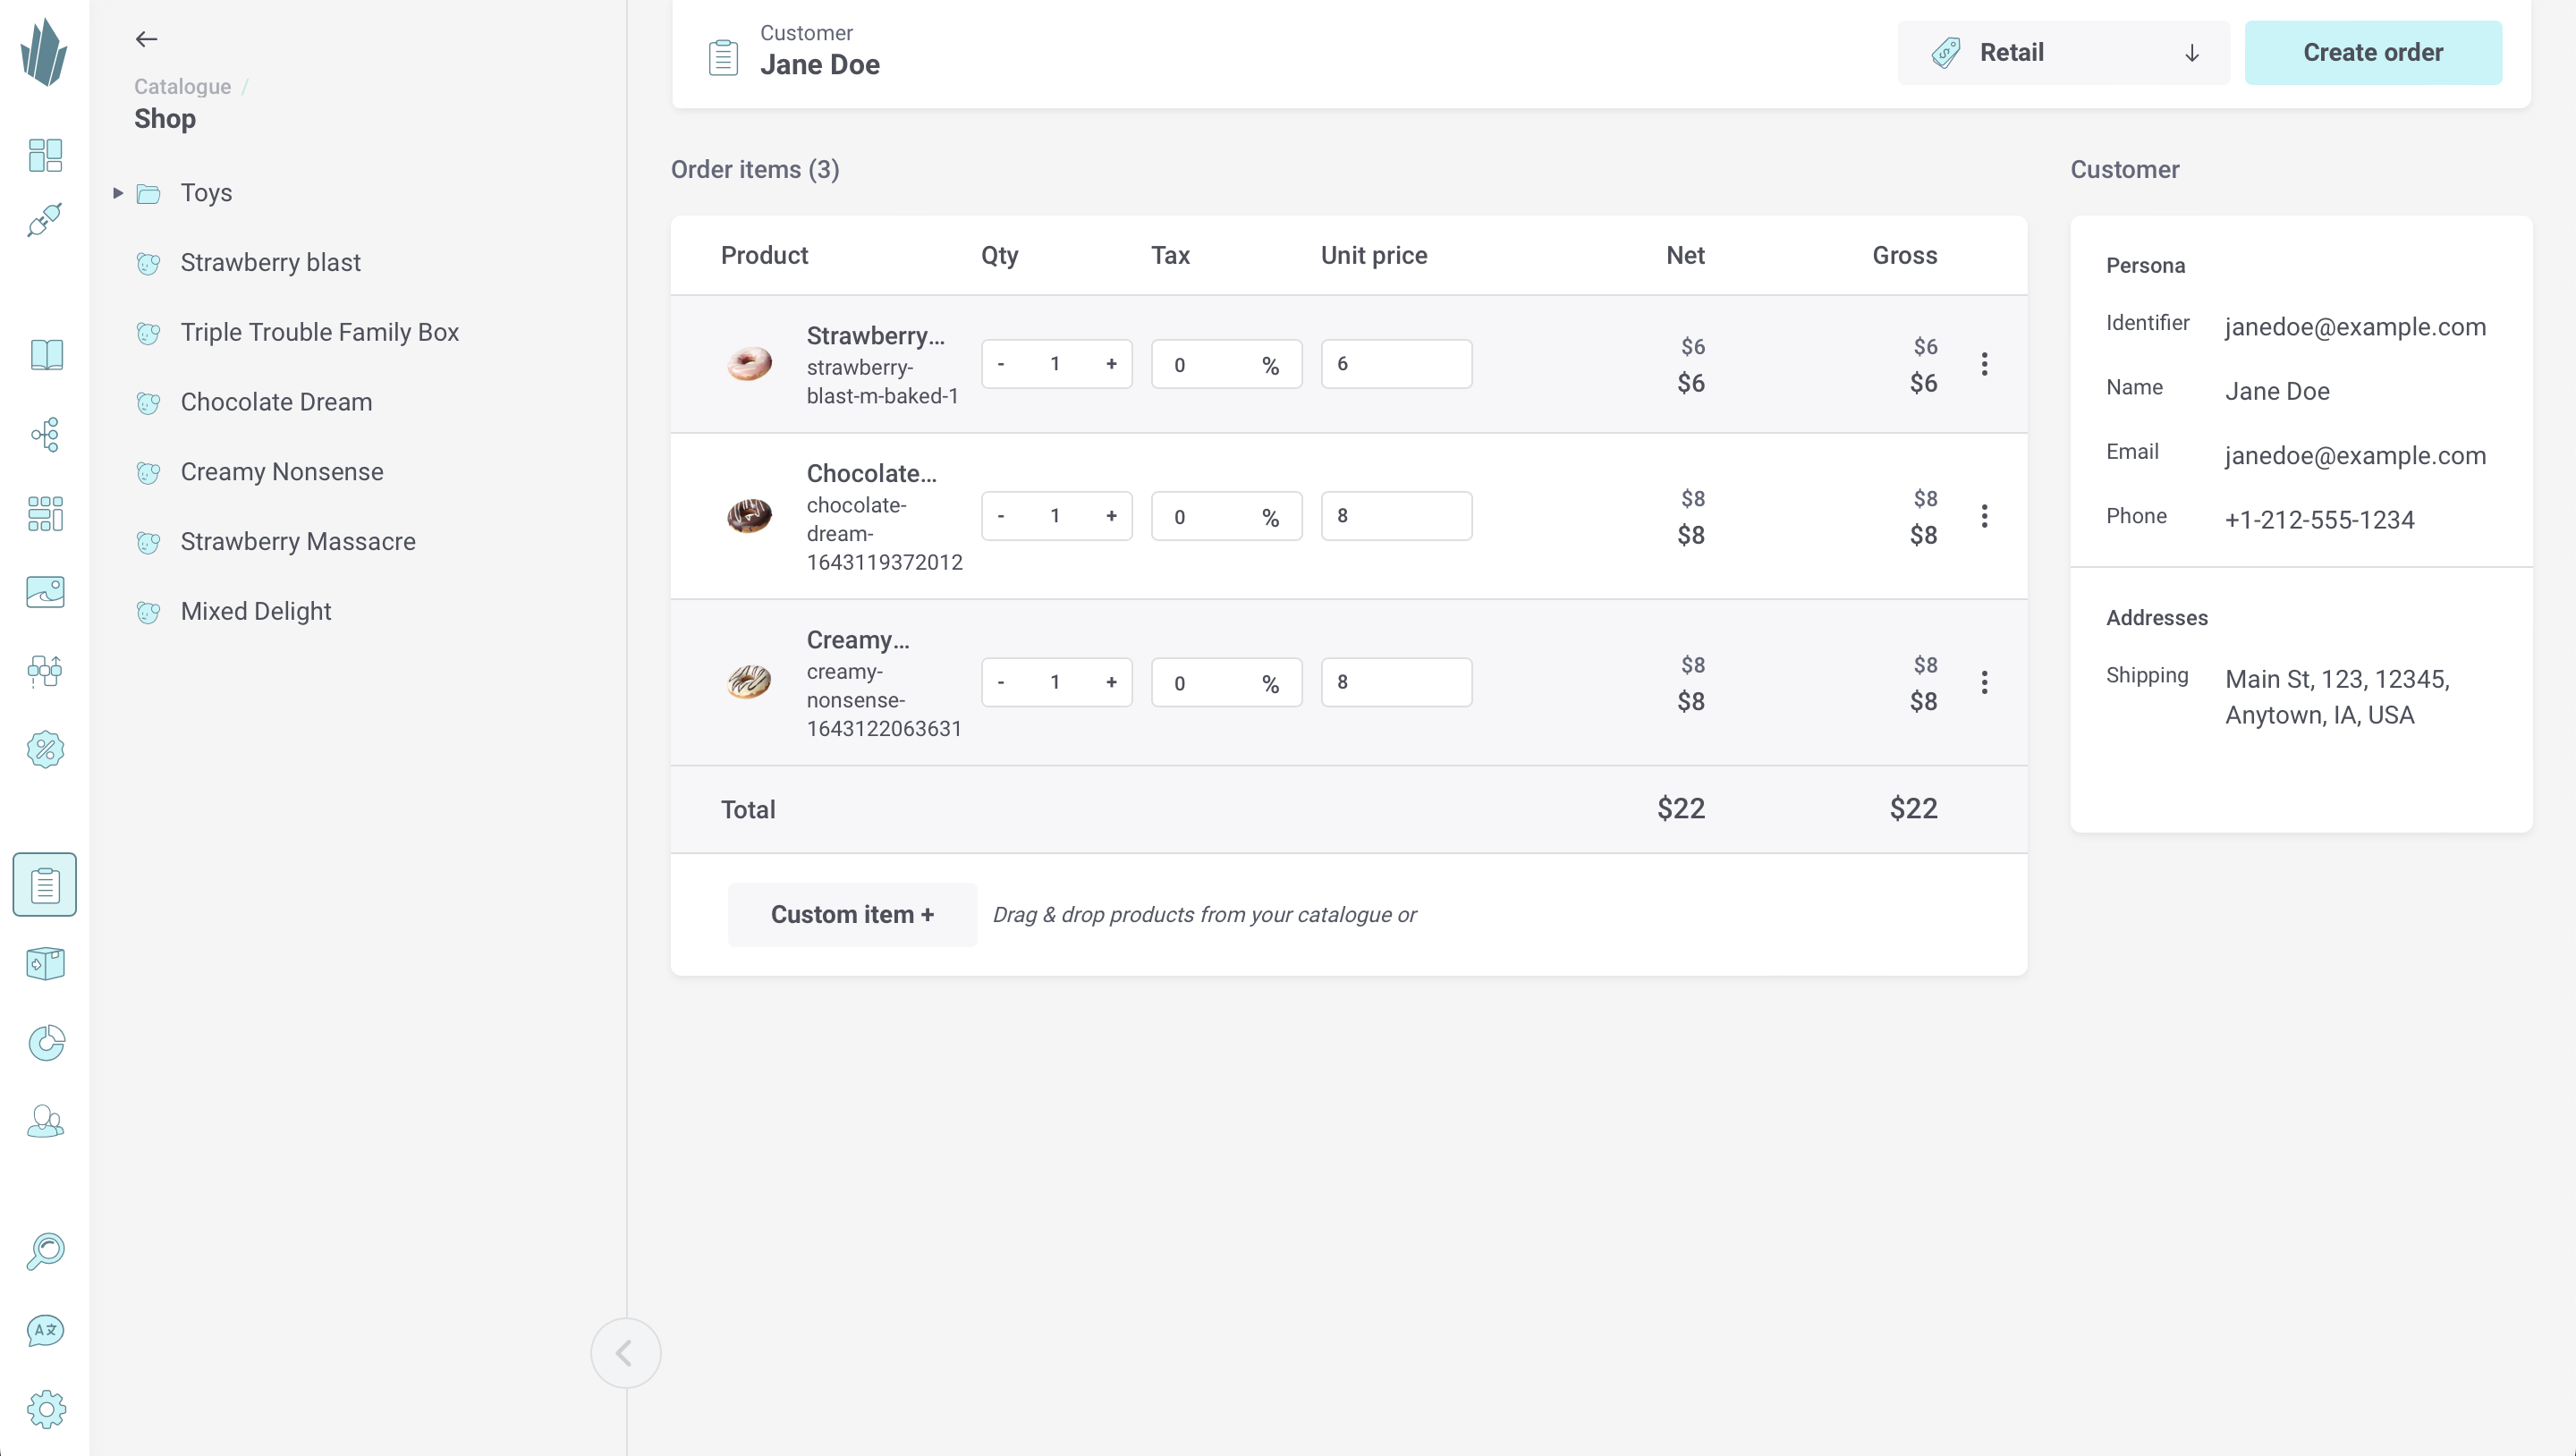Viewport: 2576px width, 1456px height.
Task: Toggle the three-dot menu for Creamy item
Action: coord(1983,681)
